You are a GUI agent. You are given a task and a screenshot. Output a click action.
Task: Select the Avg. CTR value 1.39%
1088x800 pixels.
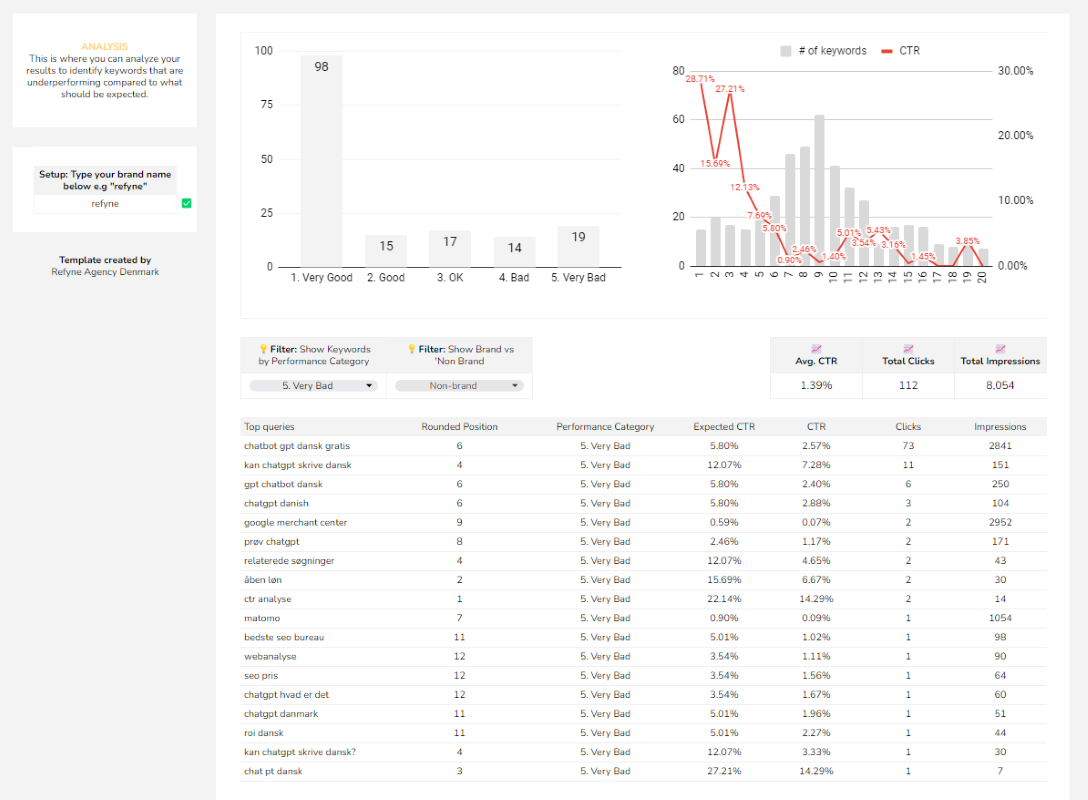pyautogui.click(x=816, y=385)
